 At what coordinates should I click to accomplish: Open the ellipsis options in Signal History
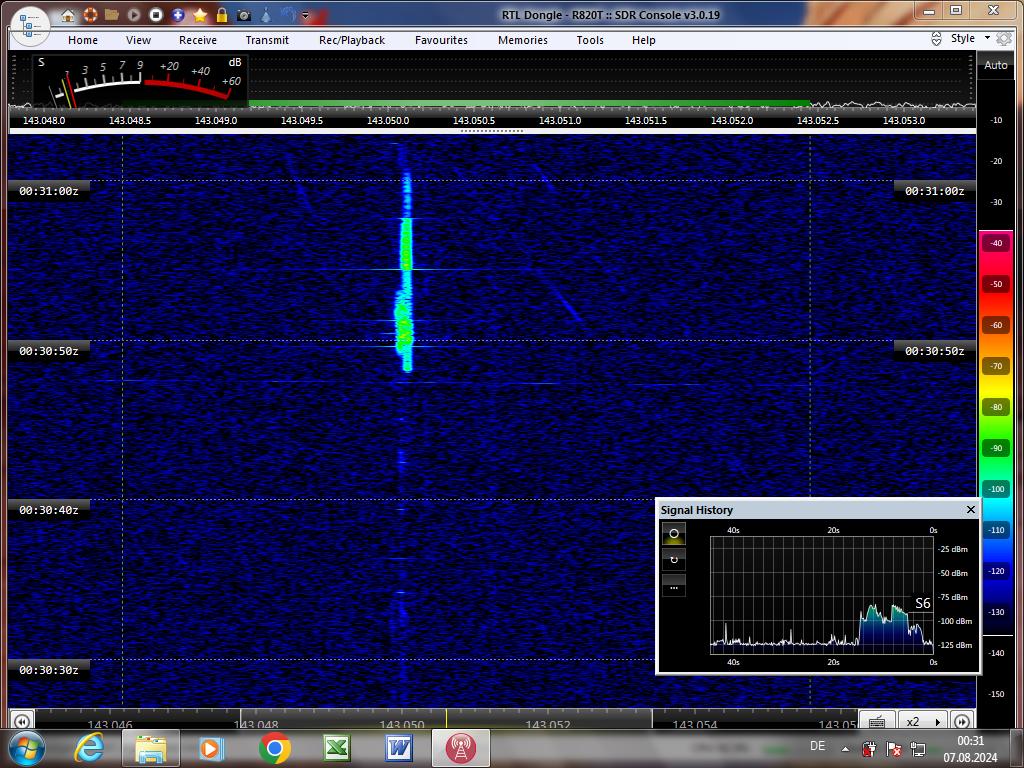pyautogui.click(x=674, y=586)
